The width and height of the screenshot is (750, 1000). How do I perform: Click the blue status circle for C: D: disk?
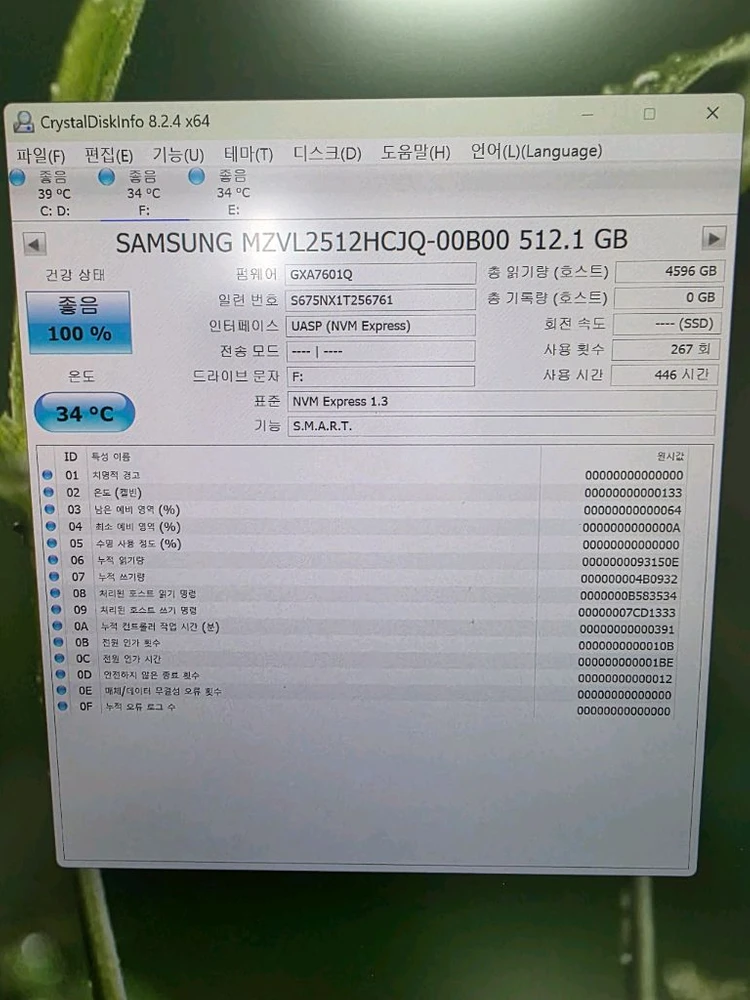(18, 177)
